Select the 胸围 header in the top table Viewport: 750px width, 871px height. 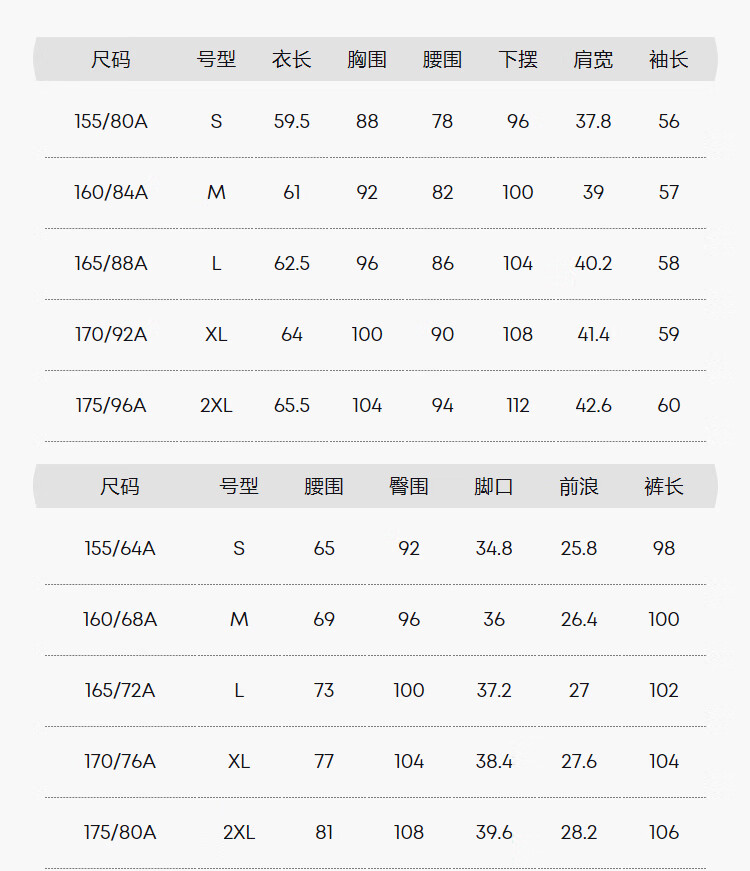pyautogui.click(x=367, y=60)
